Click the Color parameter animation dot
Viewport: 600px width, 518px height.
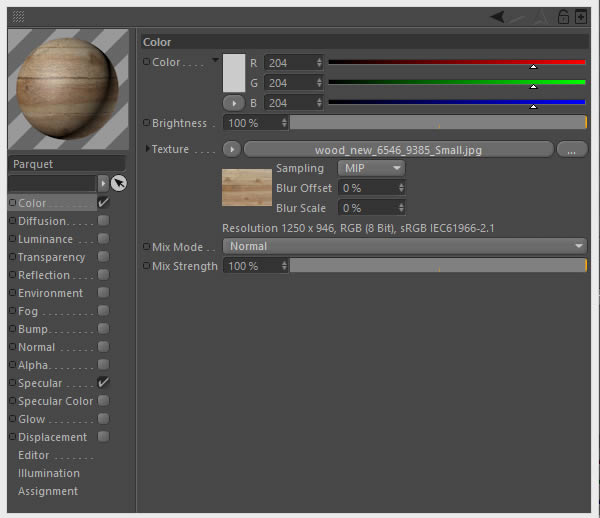tap(146, 62)
